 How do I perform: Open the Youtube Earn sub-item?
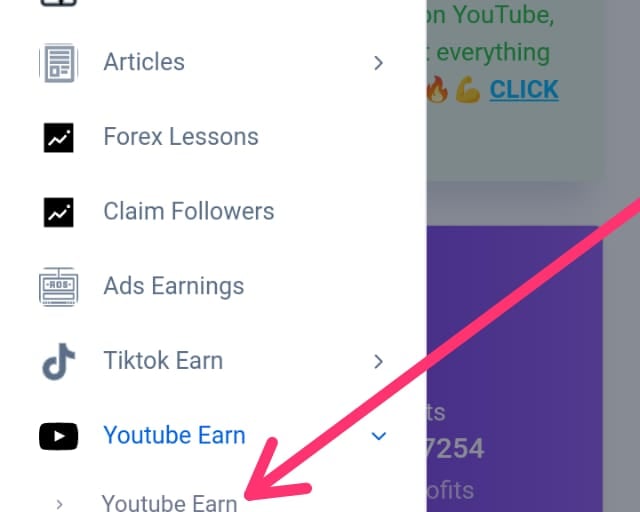169,503
